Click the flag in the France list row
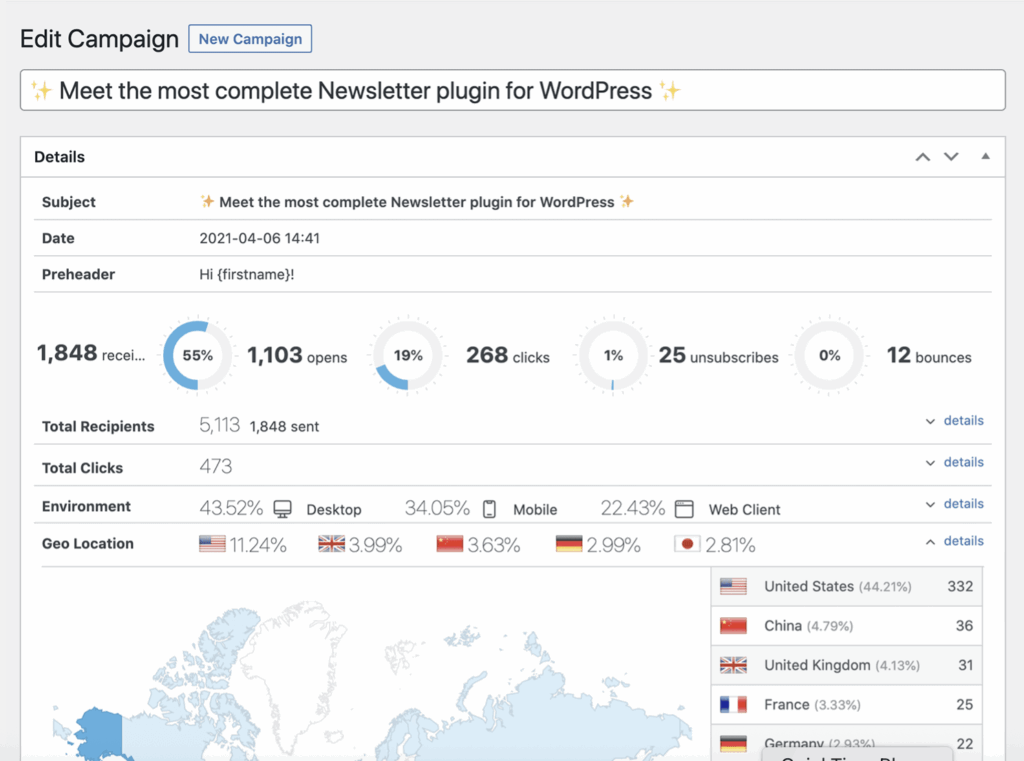1024x761 pixels. pos(733,704)
